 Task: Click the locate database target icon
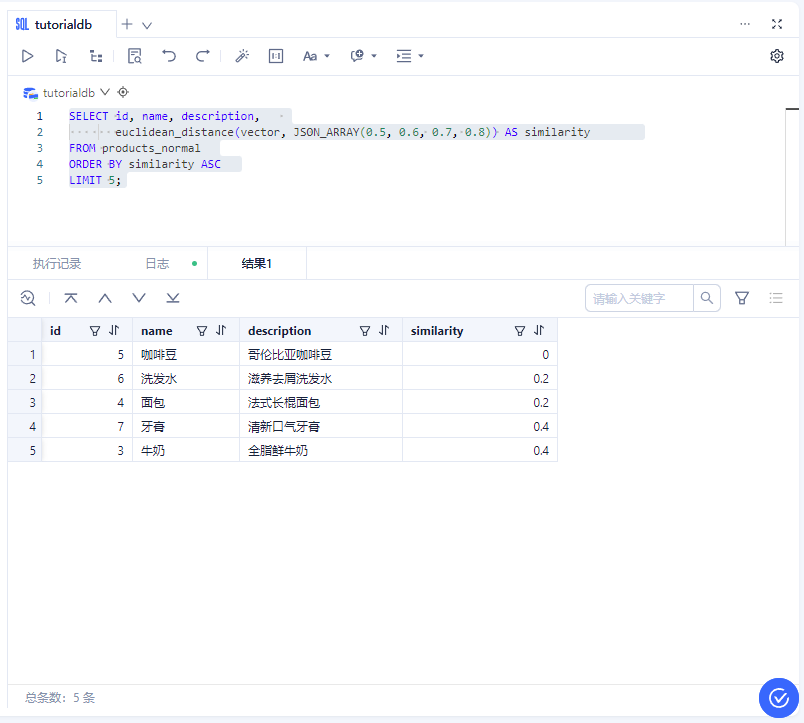pos(123,92)
